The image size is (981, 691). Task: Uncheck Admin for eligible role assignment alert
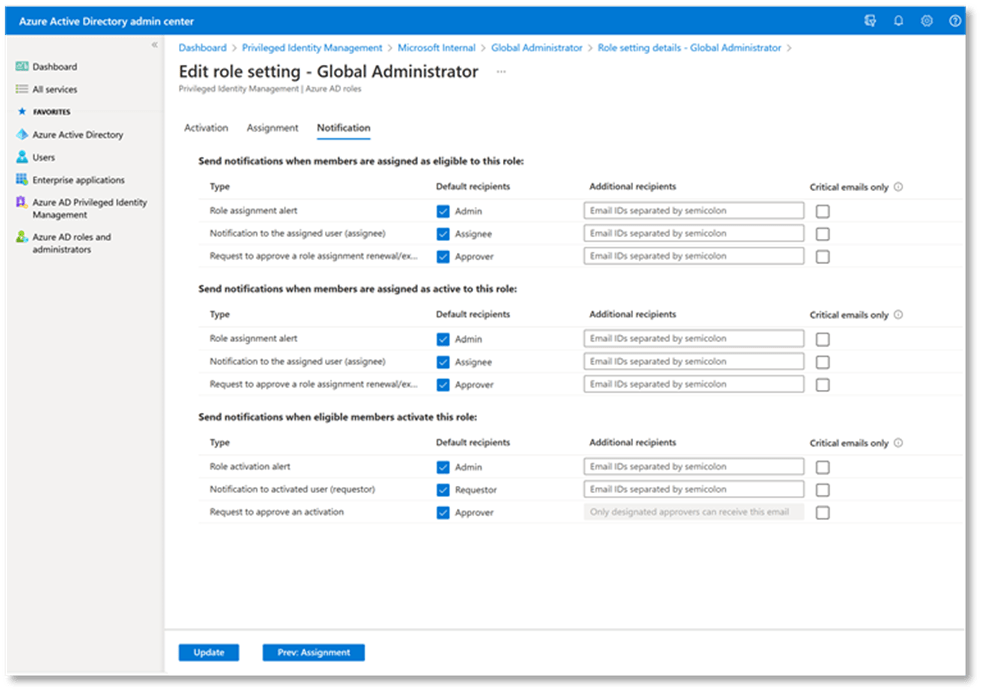click(x=443, y=211)
